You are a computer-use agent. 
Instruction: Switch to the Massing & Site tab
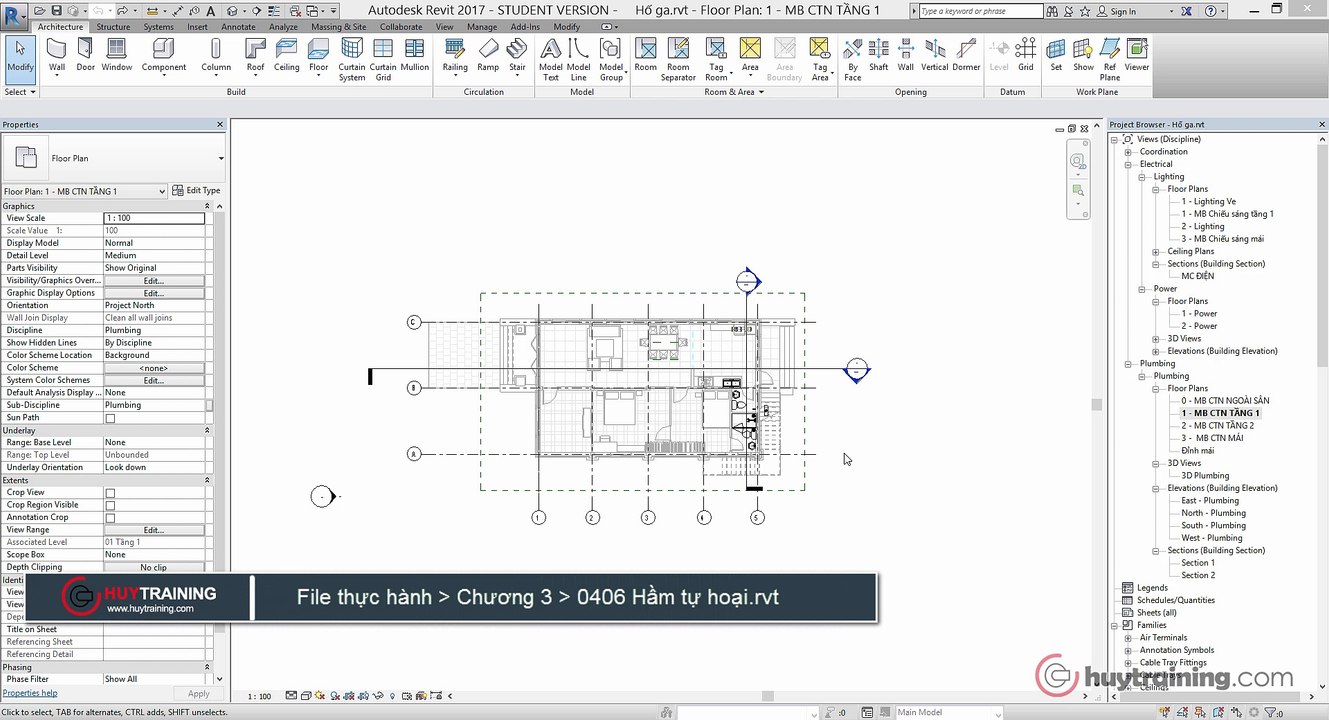338,27
